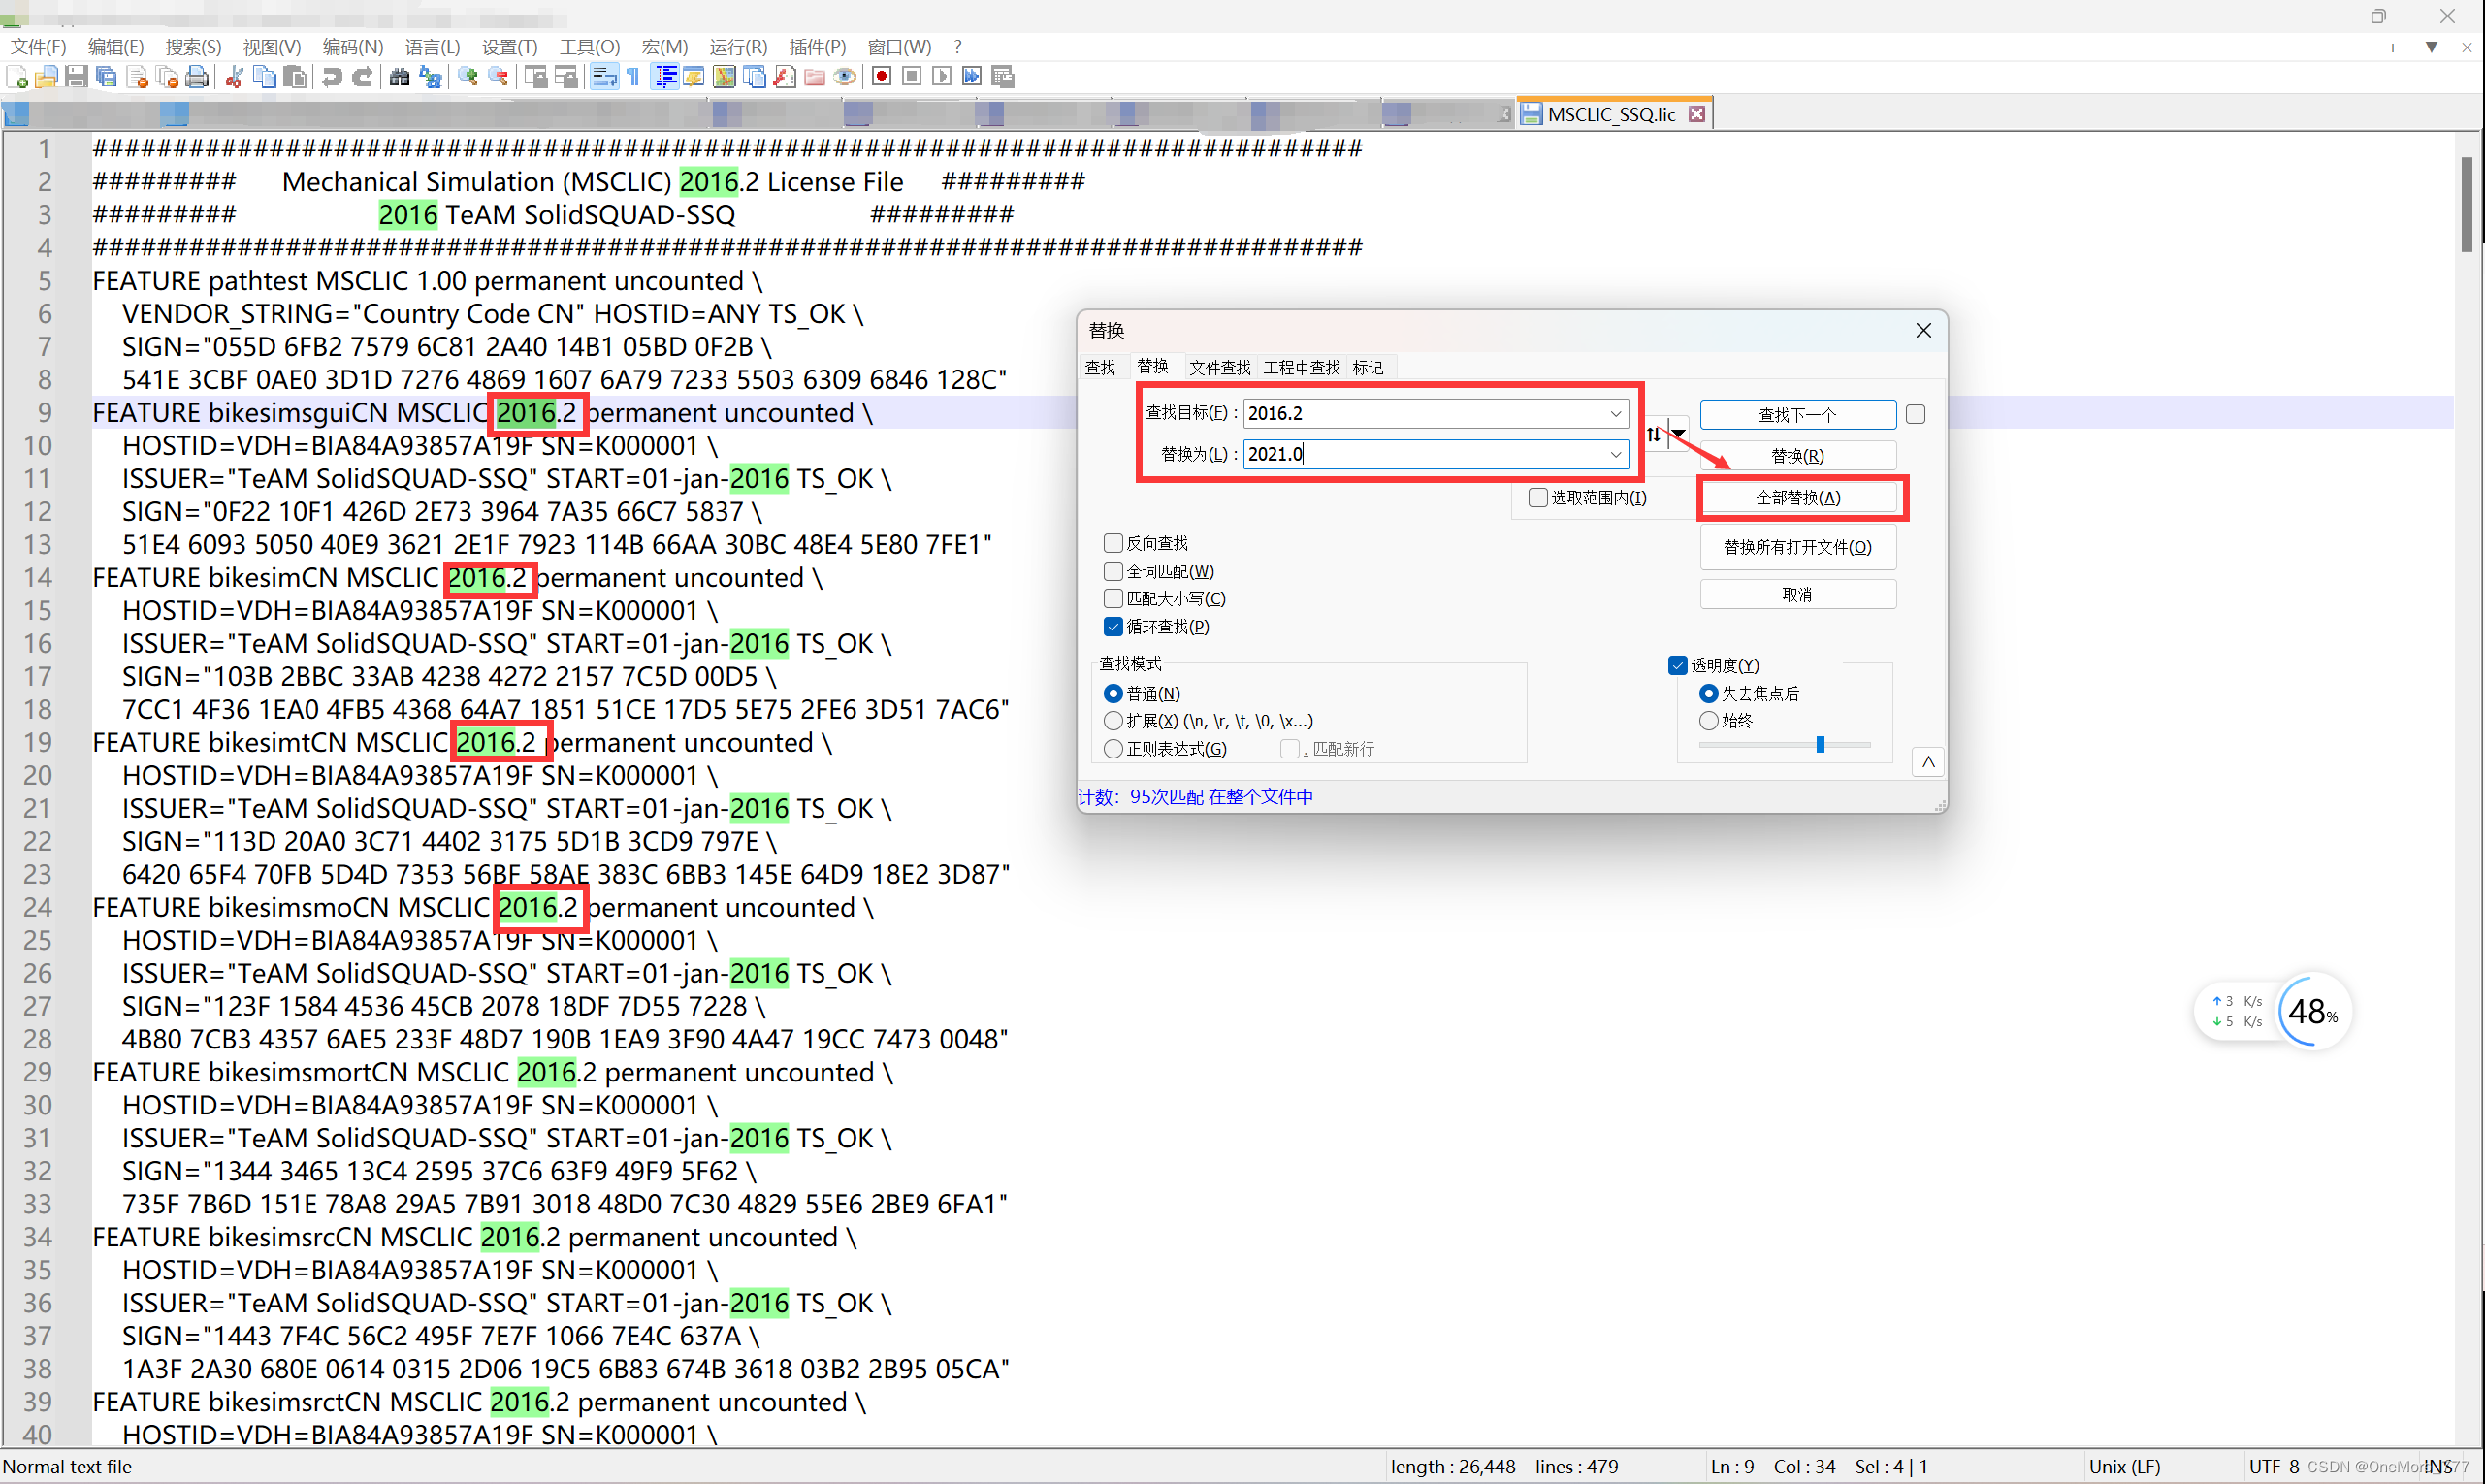The width and height of the screenshot is (2485, 1484).
Task: Toggle the Word wrap toolbar icon
Action: point(603,77)
